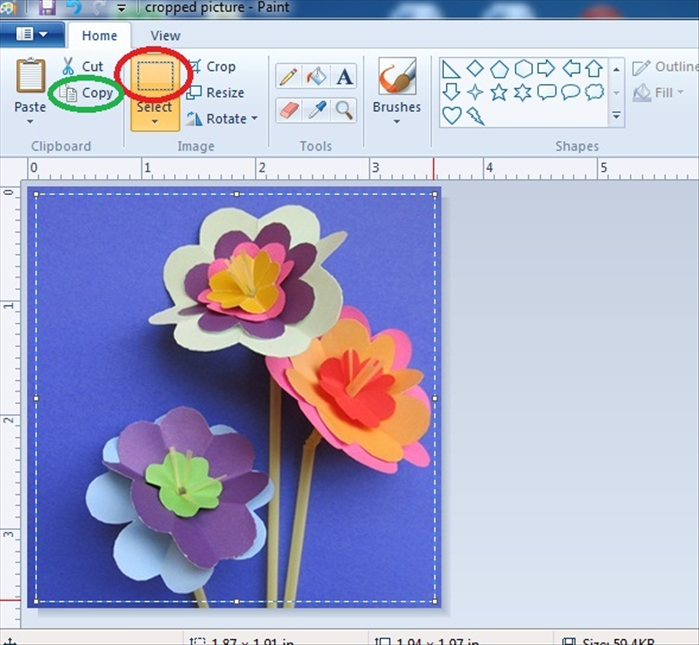Activate the rectangular Select tool
The height and width of the screenshot is (645, 699).
(x=155, y=77)
